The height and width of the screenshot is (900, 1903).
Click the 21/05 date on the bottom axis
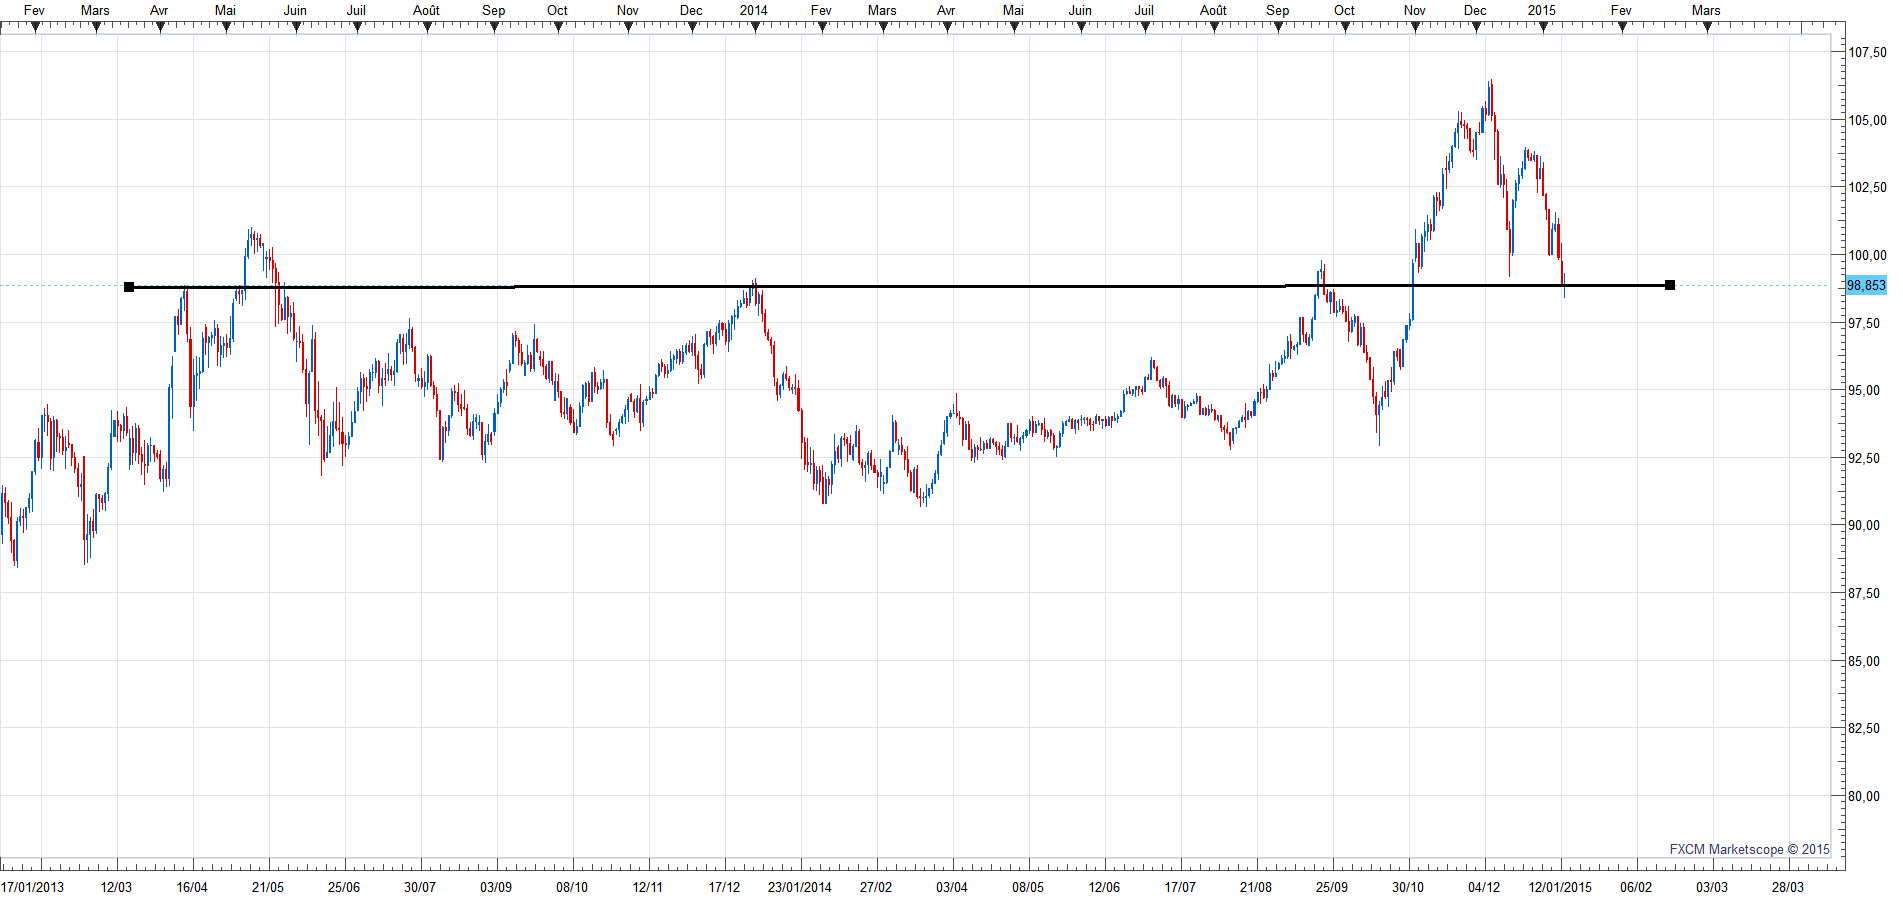(x=268, y=887)
